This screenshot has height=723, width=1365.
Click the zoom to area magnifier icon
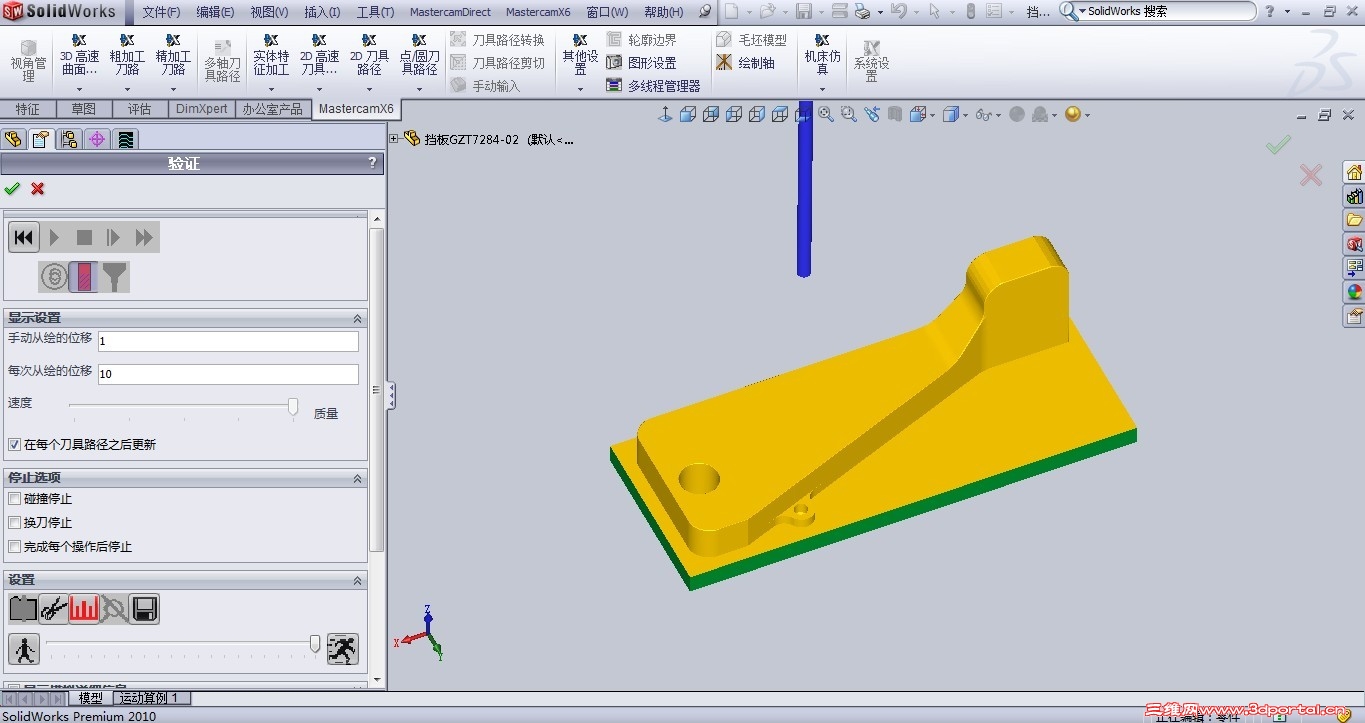[x=849, y=114]
